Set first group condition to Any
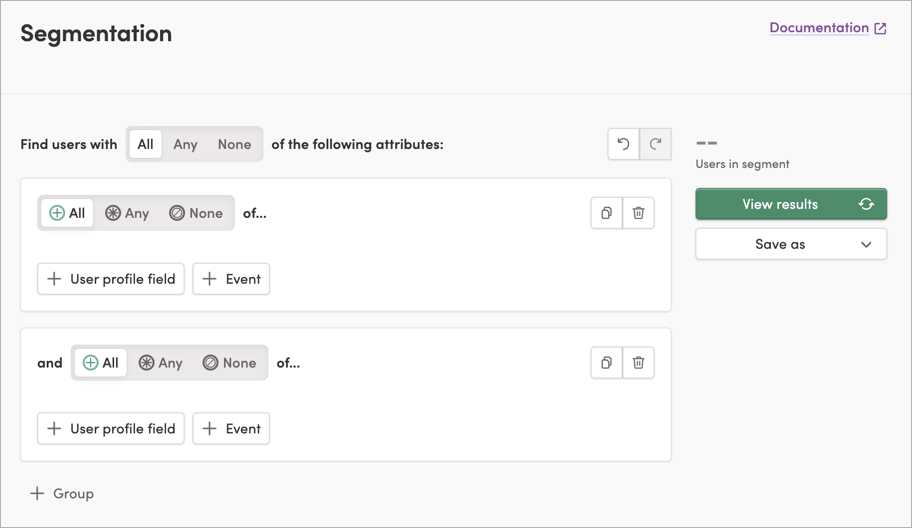 (x=127, y=213)
